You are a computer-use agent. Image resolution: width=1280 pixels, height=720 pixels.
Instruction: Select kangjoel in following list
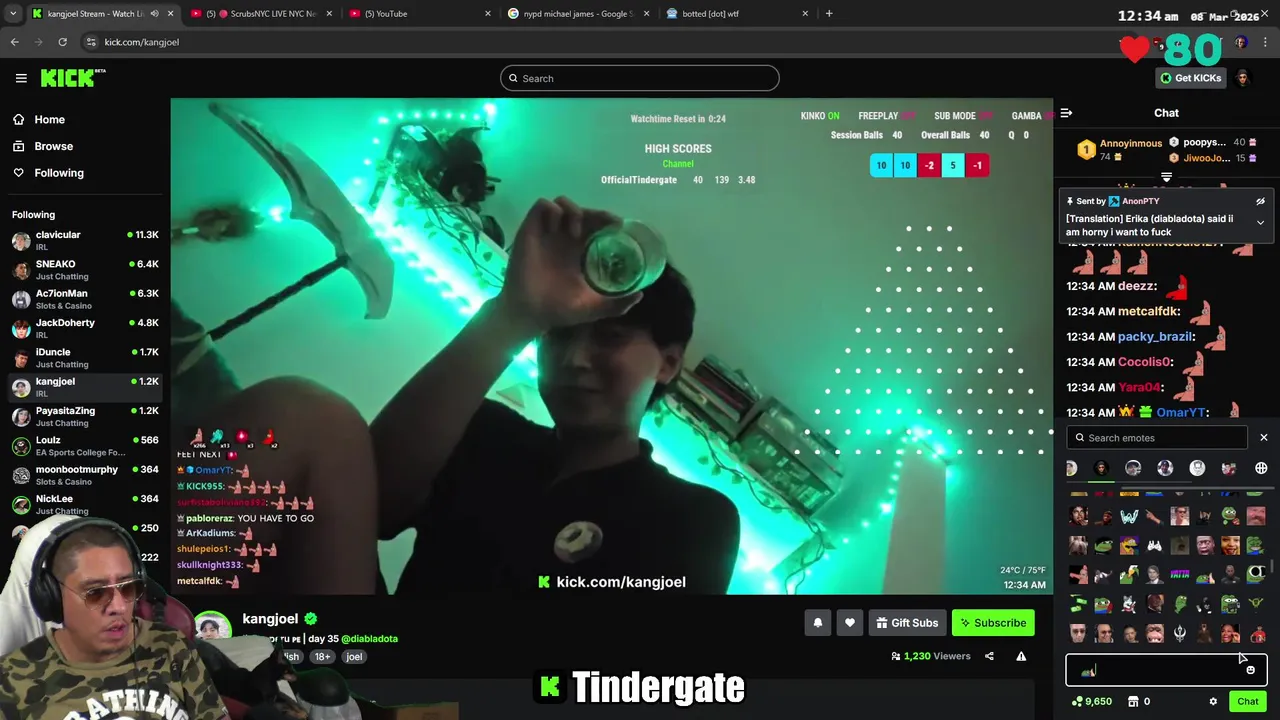[x=85, y=386]
